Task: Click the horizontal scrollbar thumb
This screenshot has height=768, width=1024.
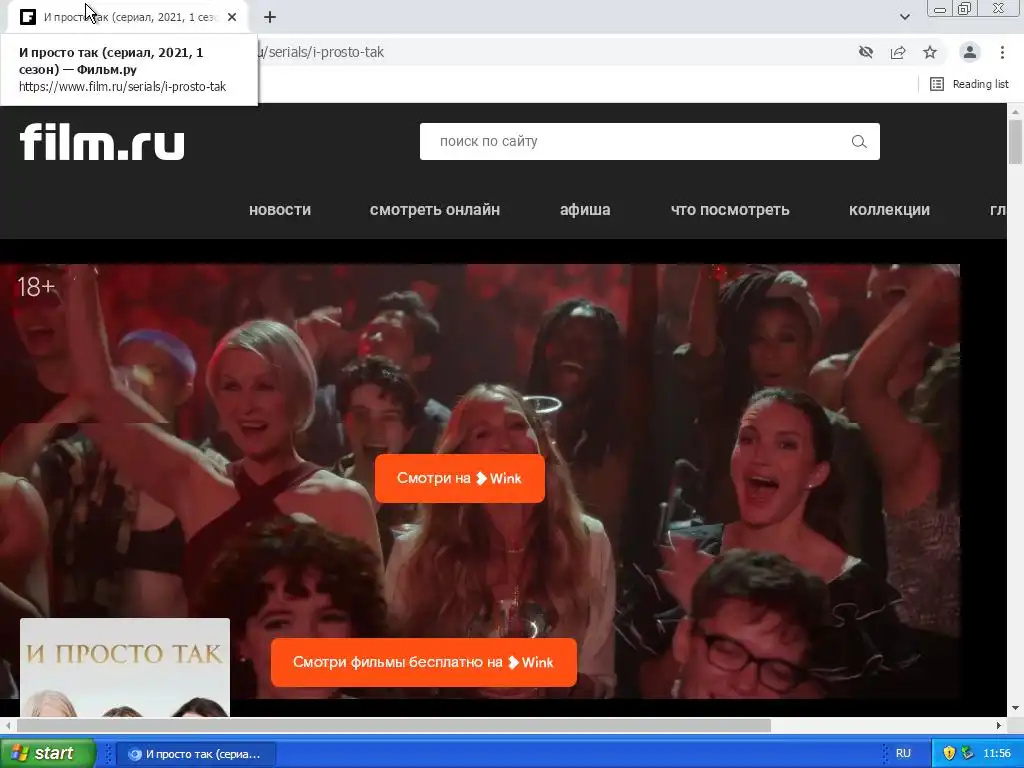Action: pos(394,726)
